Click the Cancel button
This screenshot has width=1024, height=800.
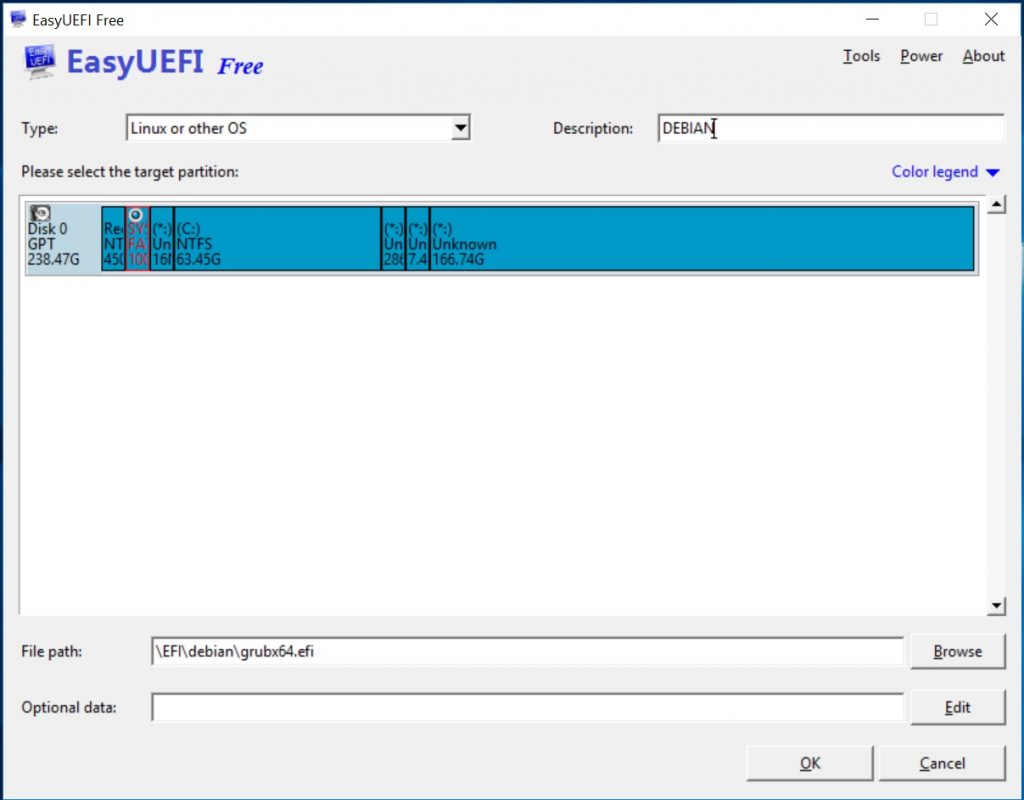(x=942, y=763)
